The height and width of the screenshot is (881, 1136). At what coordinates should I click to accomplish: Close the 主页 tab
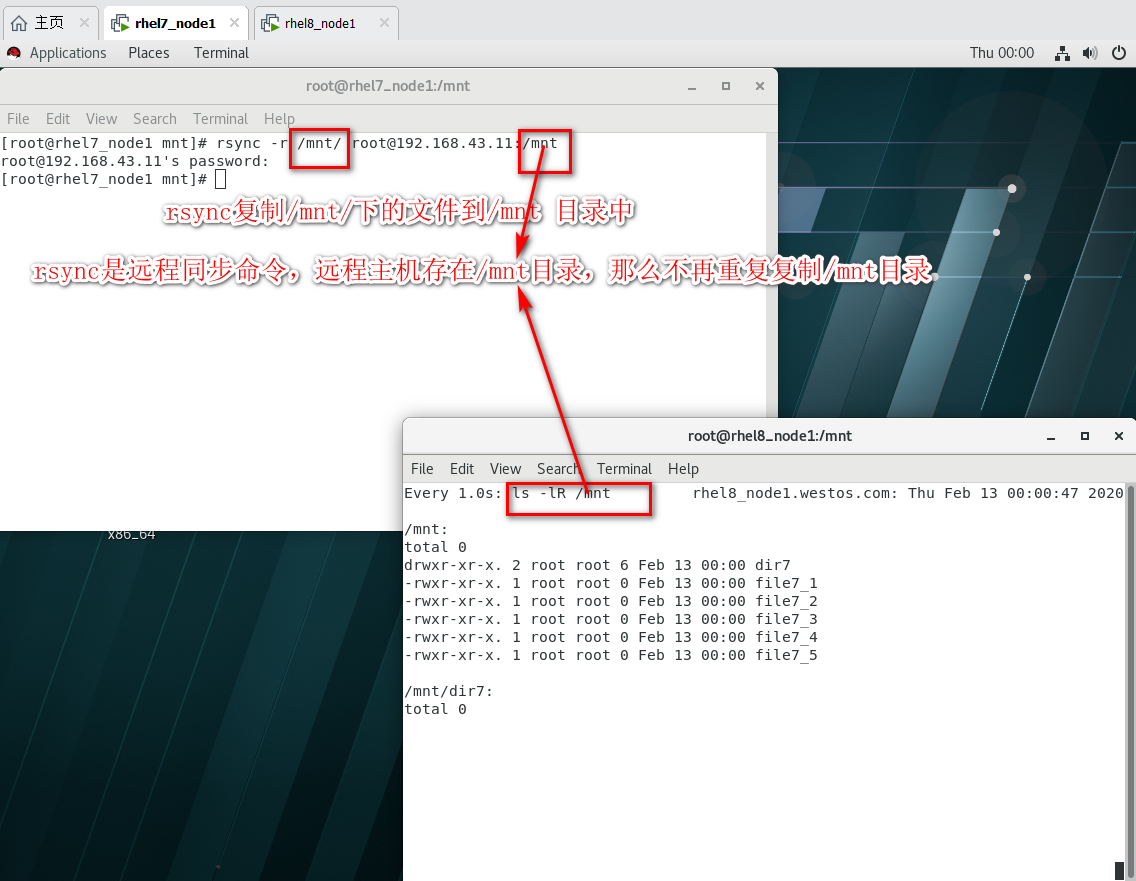pyautogui.click(x=84, y=23)
